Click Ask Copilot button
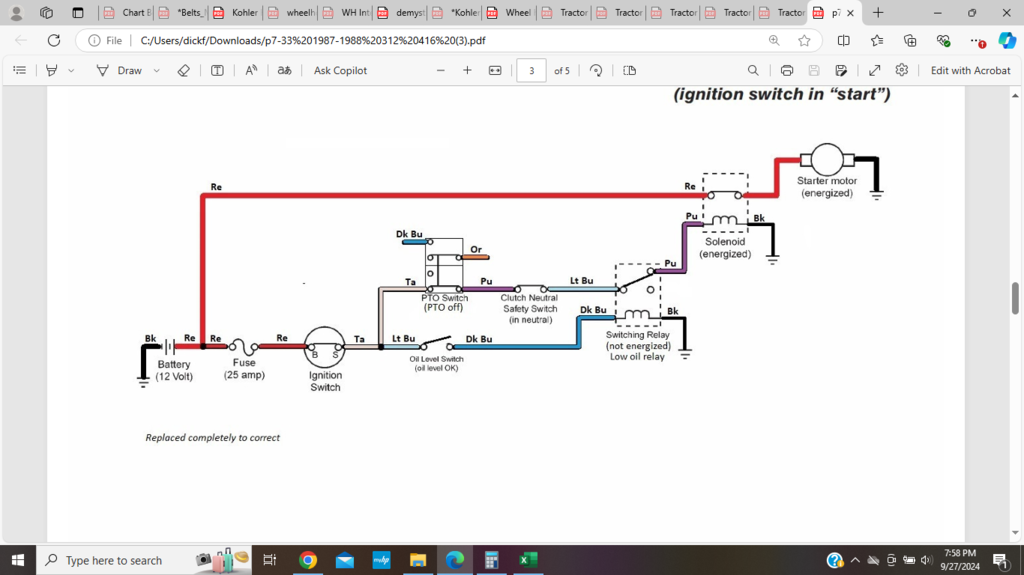 [340, 71]
